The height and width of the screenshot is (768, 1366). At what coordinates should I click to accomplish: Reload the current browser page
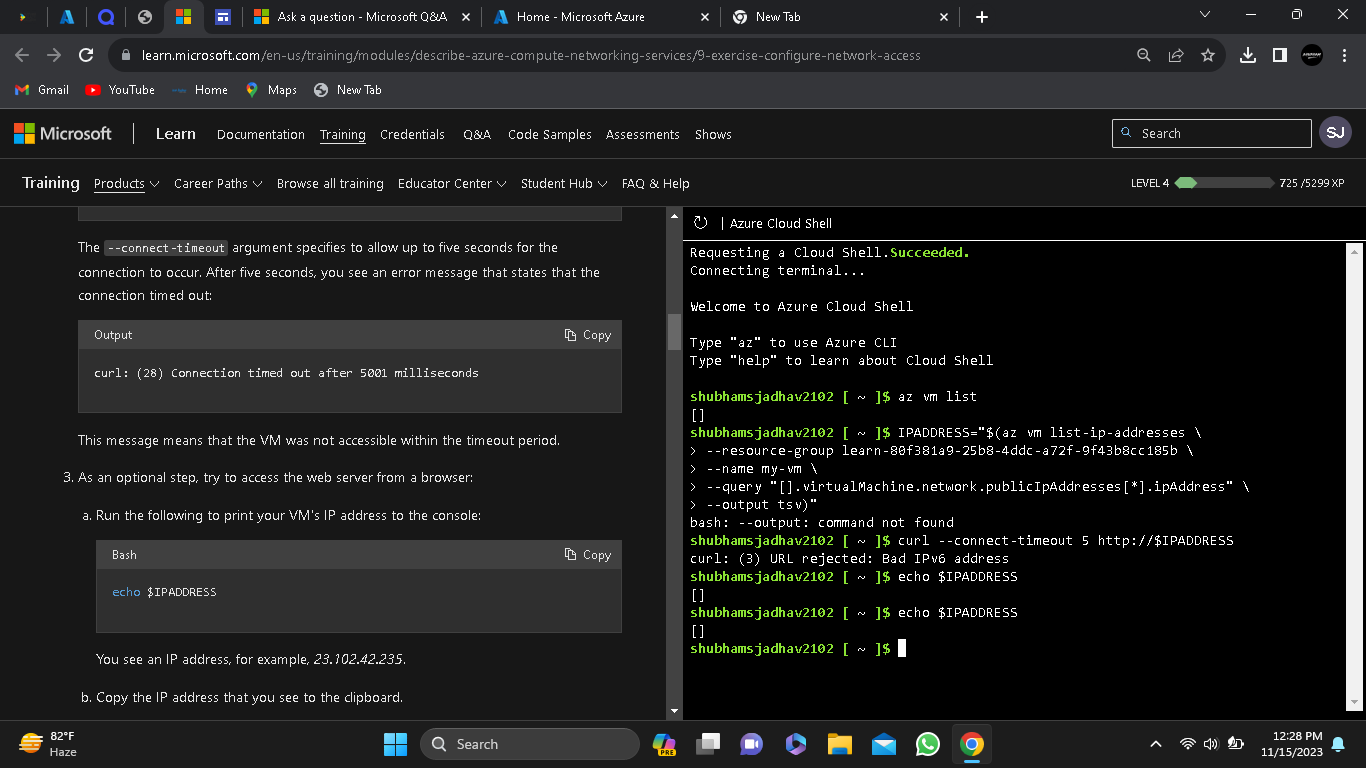pyautogui.click(x=86, y=55)
